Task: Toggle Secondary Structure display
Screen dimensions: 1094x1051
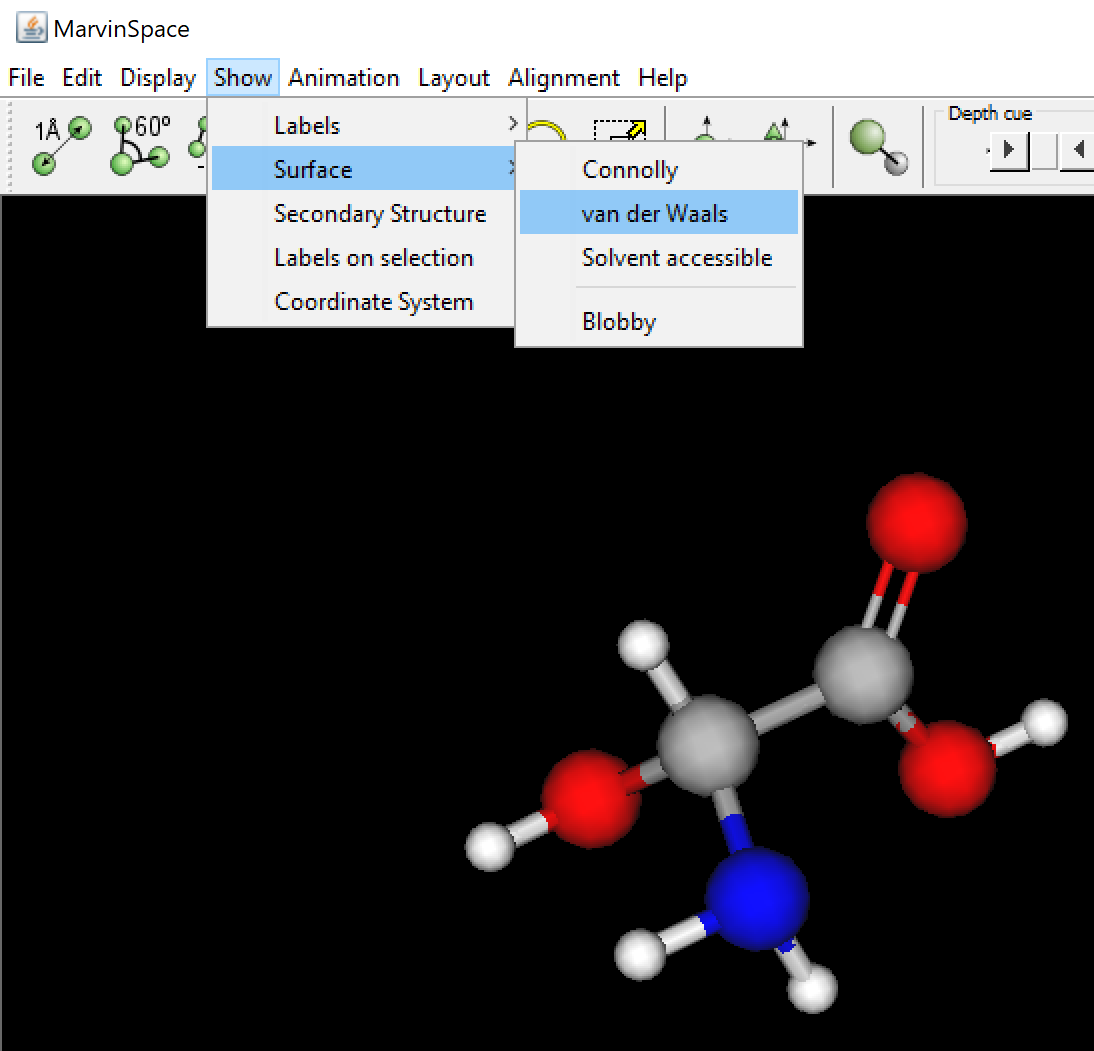Action: [x=380, y=214]
